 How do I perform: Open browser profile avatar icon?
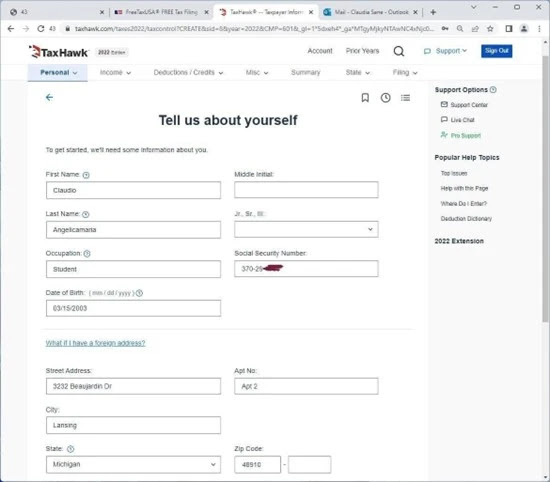(524, 29)
